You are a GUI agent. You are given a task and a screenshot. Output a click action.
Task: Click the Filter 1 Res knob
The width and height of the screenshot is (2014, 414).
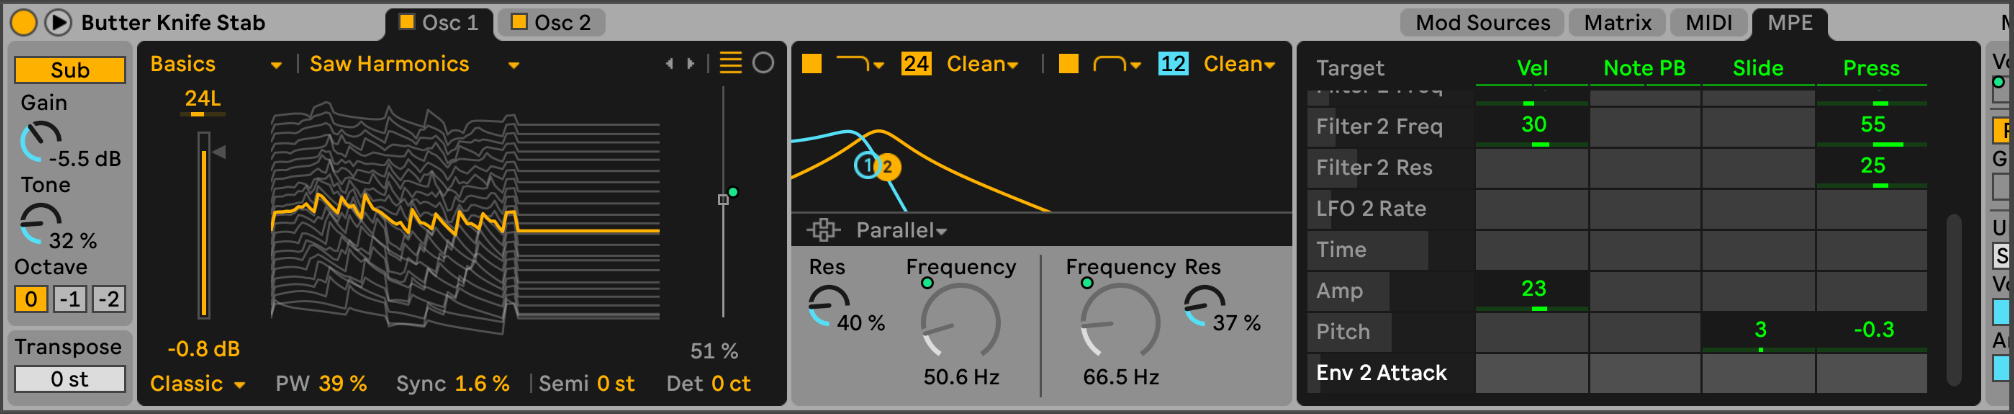tap(828, 306)
